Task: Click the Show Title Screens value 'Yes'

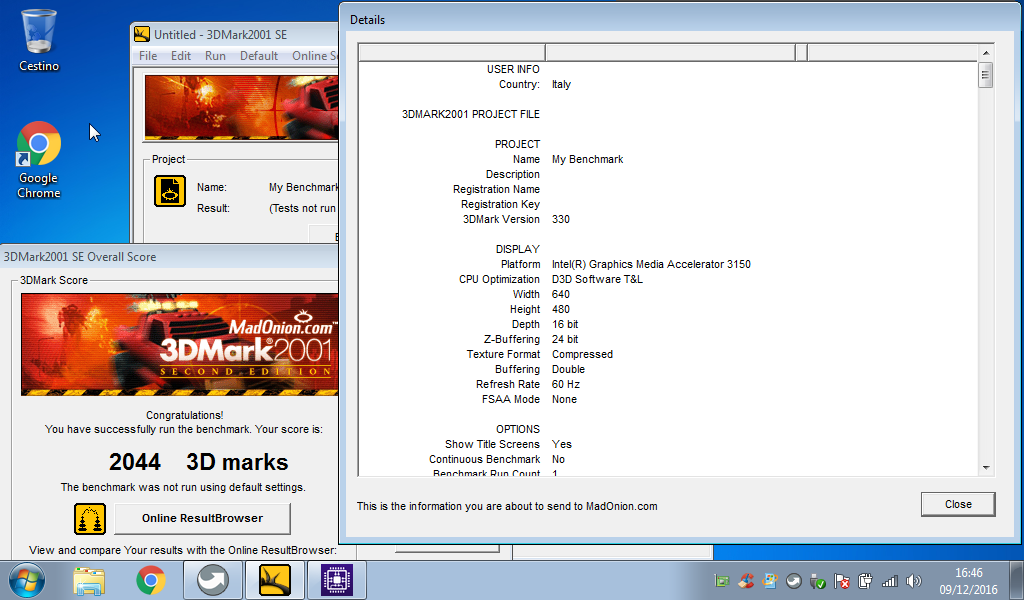Action: 562,445
